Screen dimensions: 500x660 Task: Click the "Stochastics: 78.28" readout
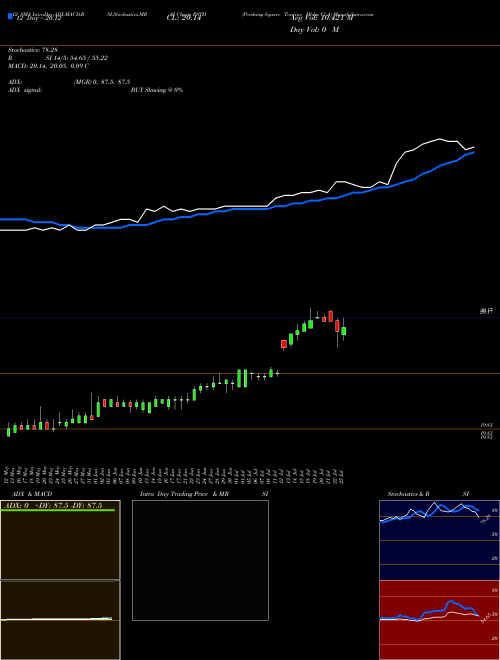click(32, 50)
